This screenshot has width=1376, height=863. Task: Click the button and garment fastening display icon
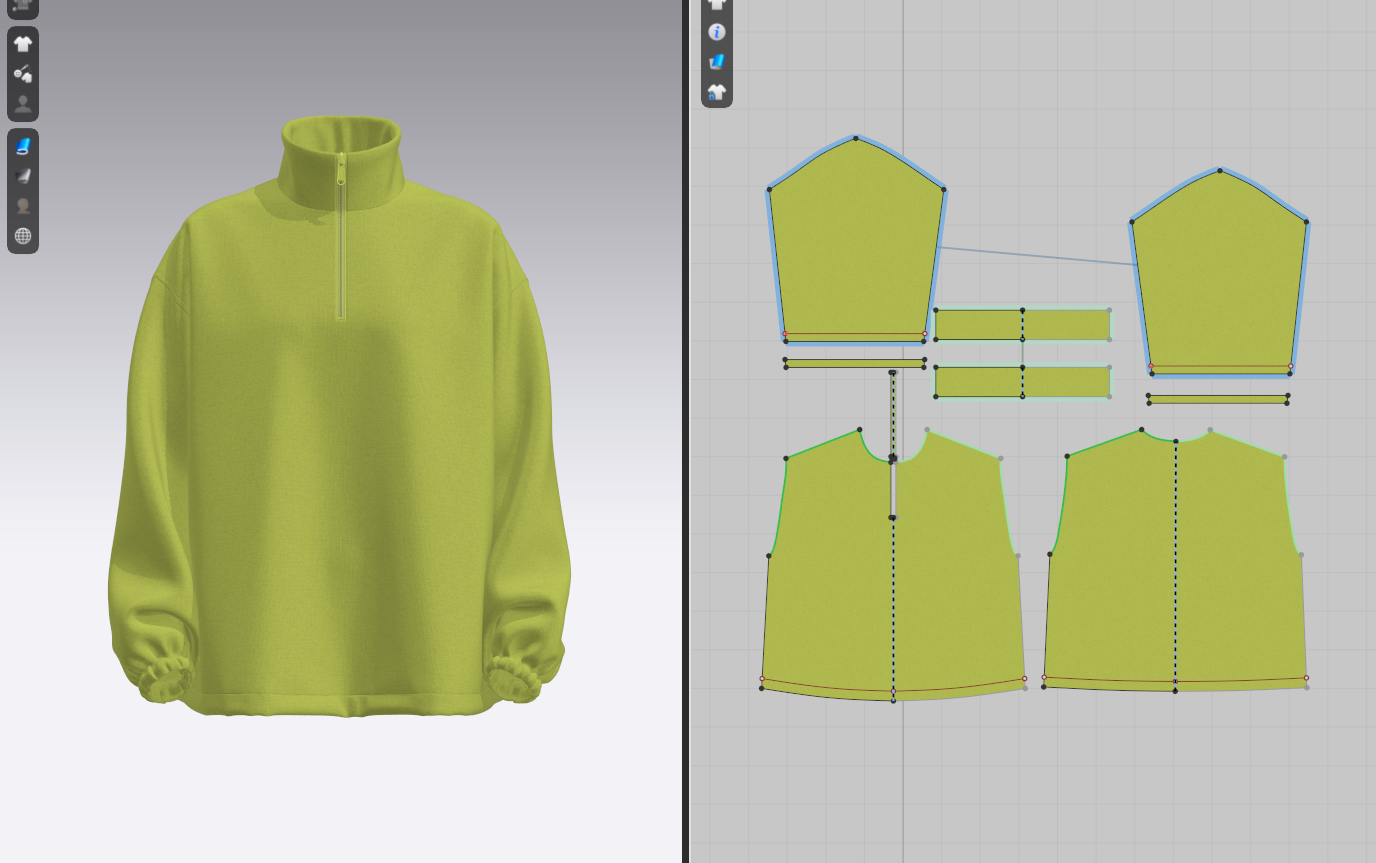[x=23, y=74]
